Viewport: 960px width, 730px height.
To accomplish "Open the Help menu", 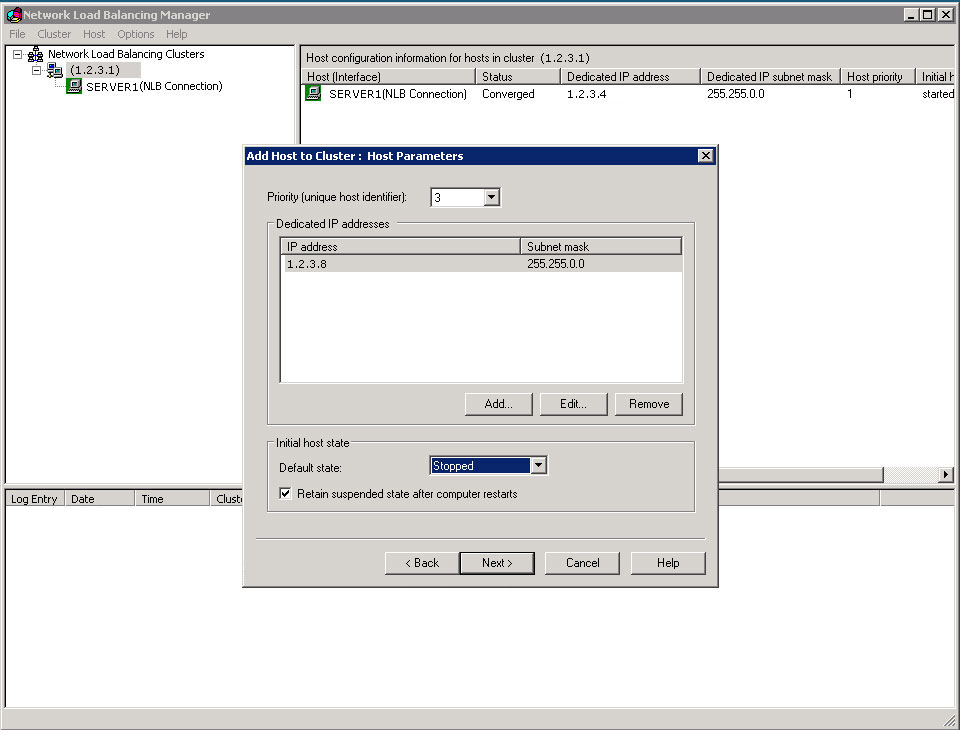I will tap(176, 34).
